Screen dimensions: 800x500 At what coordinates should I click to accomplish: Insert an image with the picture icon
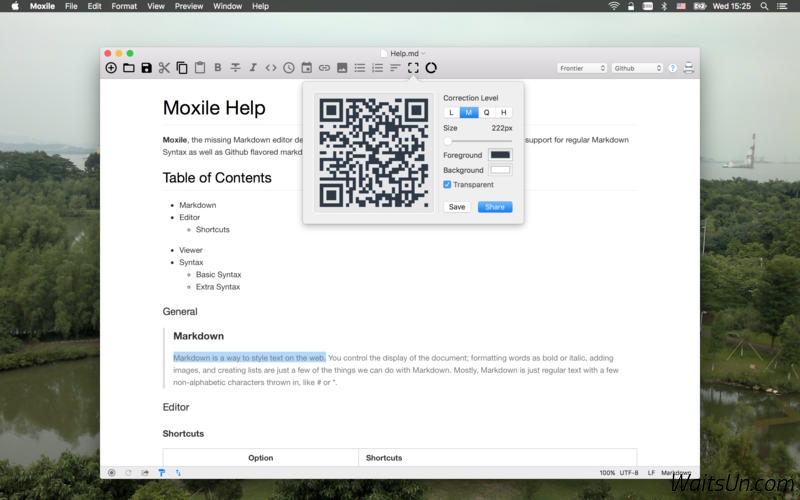(342, 68)
